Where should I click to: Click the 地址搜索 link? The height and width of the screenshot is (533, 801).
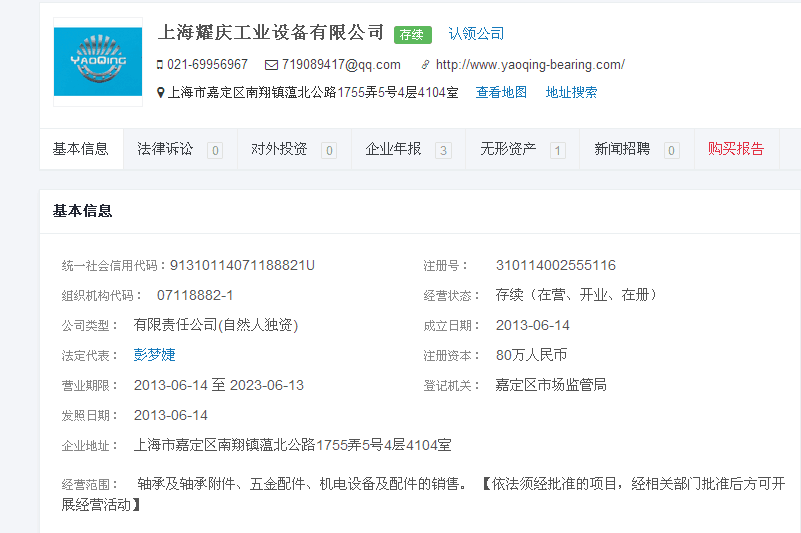(x=571, y=93)
